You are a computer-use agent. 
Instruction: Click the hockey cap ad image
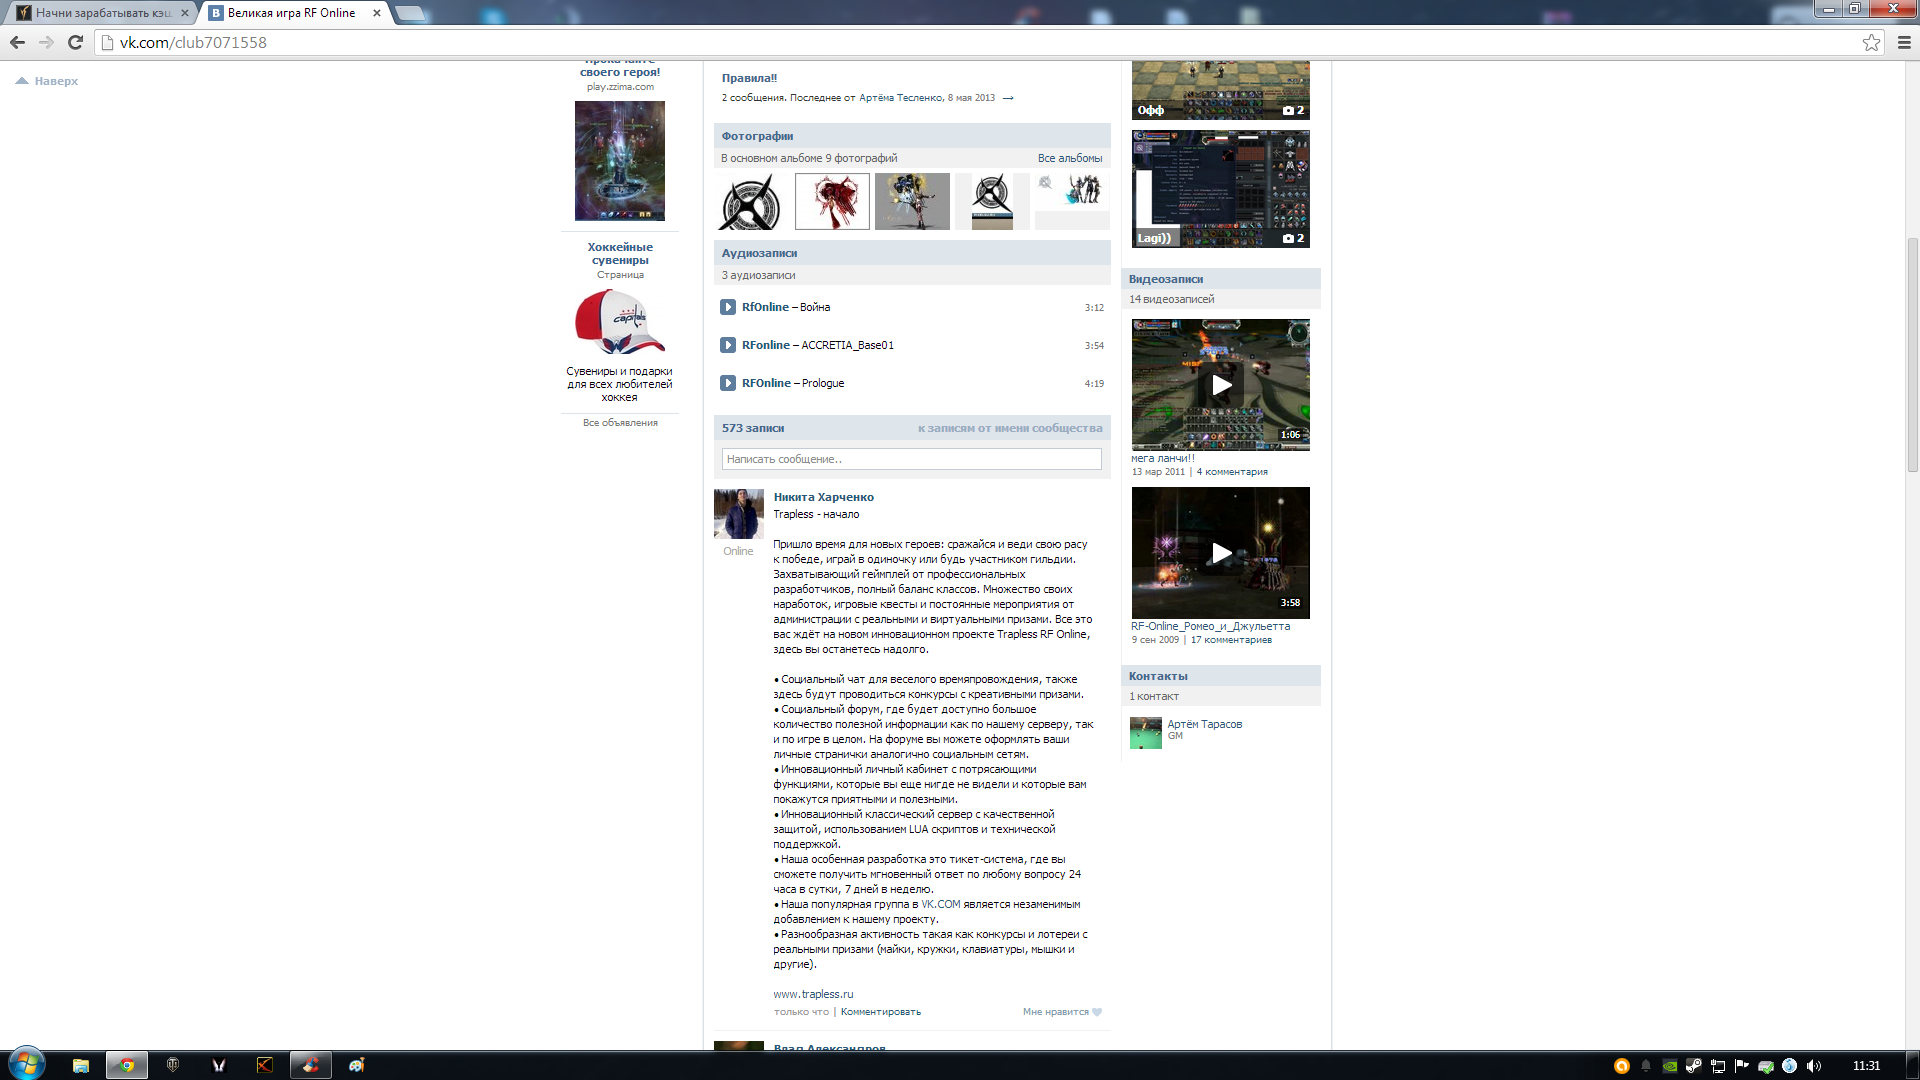[x=620, y=322]
